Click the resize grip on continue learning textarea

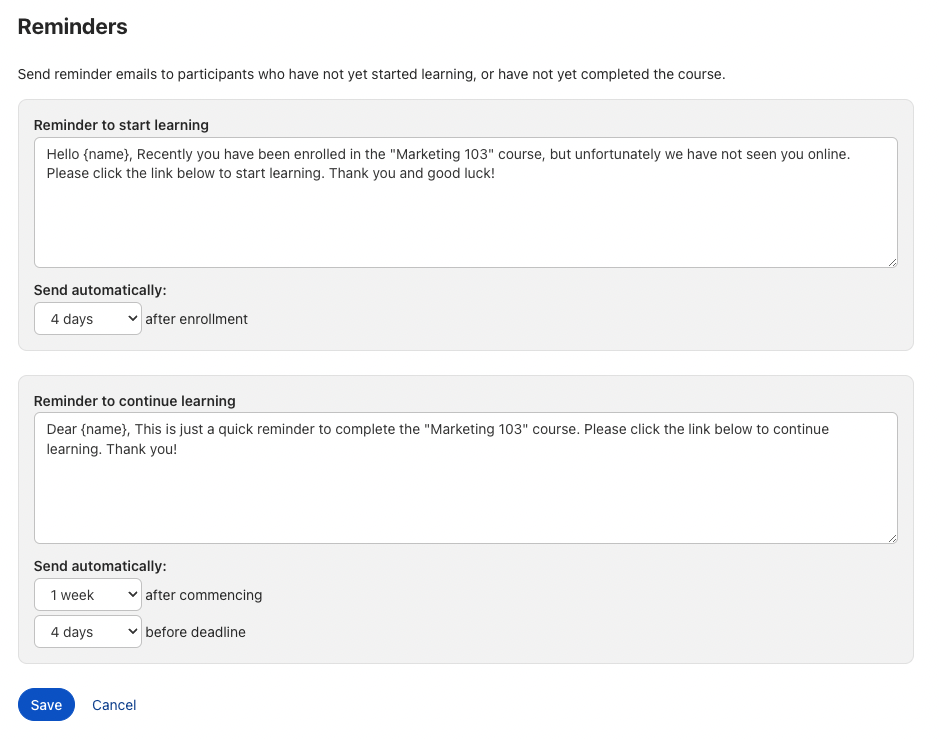tap(891, 537)
